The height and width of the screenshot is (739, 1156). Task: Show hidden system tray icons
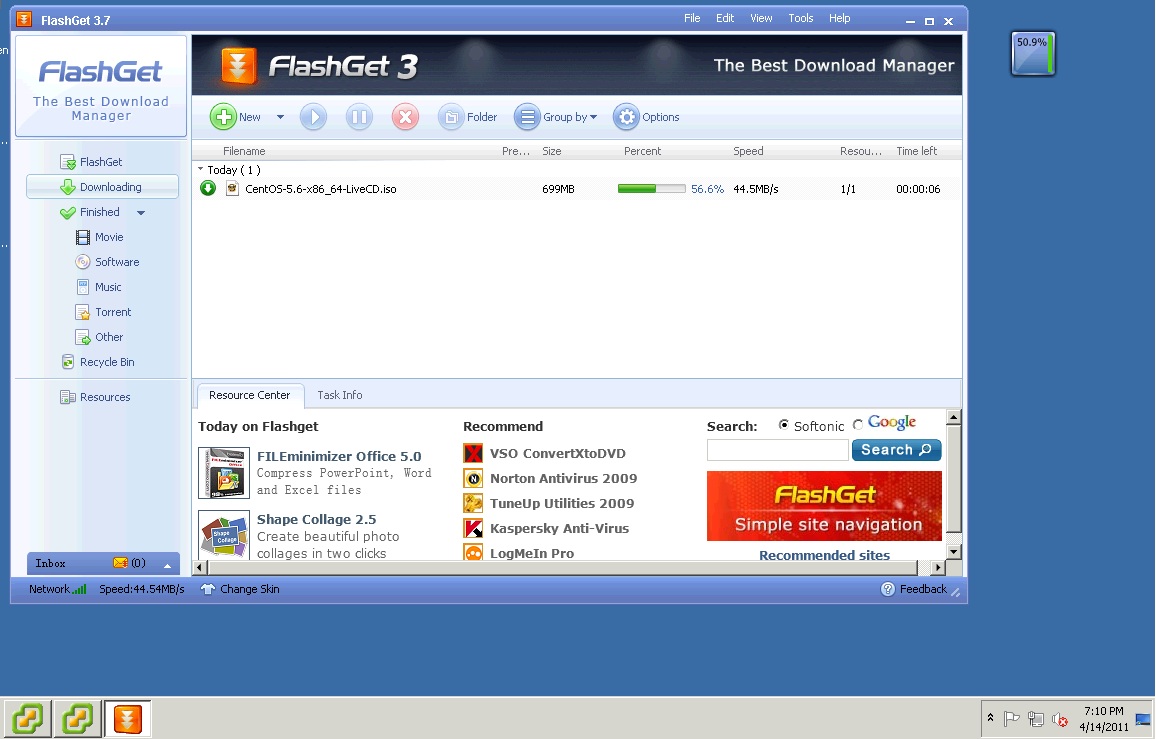point(990,717)
